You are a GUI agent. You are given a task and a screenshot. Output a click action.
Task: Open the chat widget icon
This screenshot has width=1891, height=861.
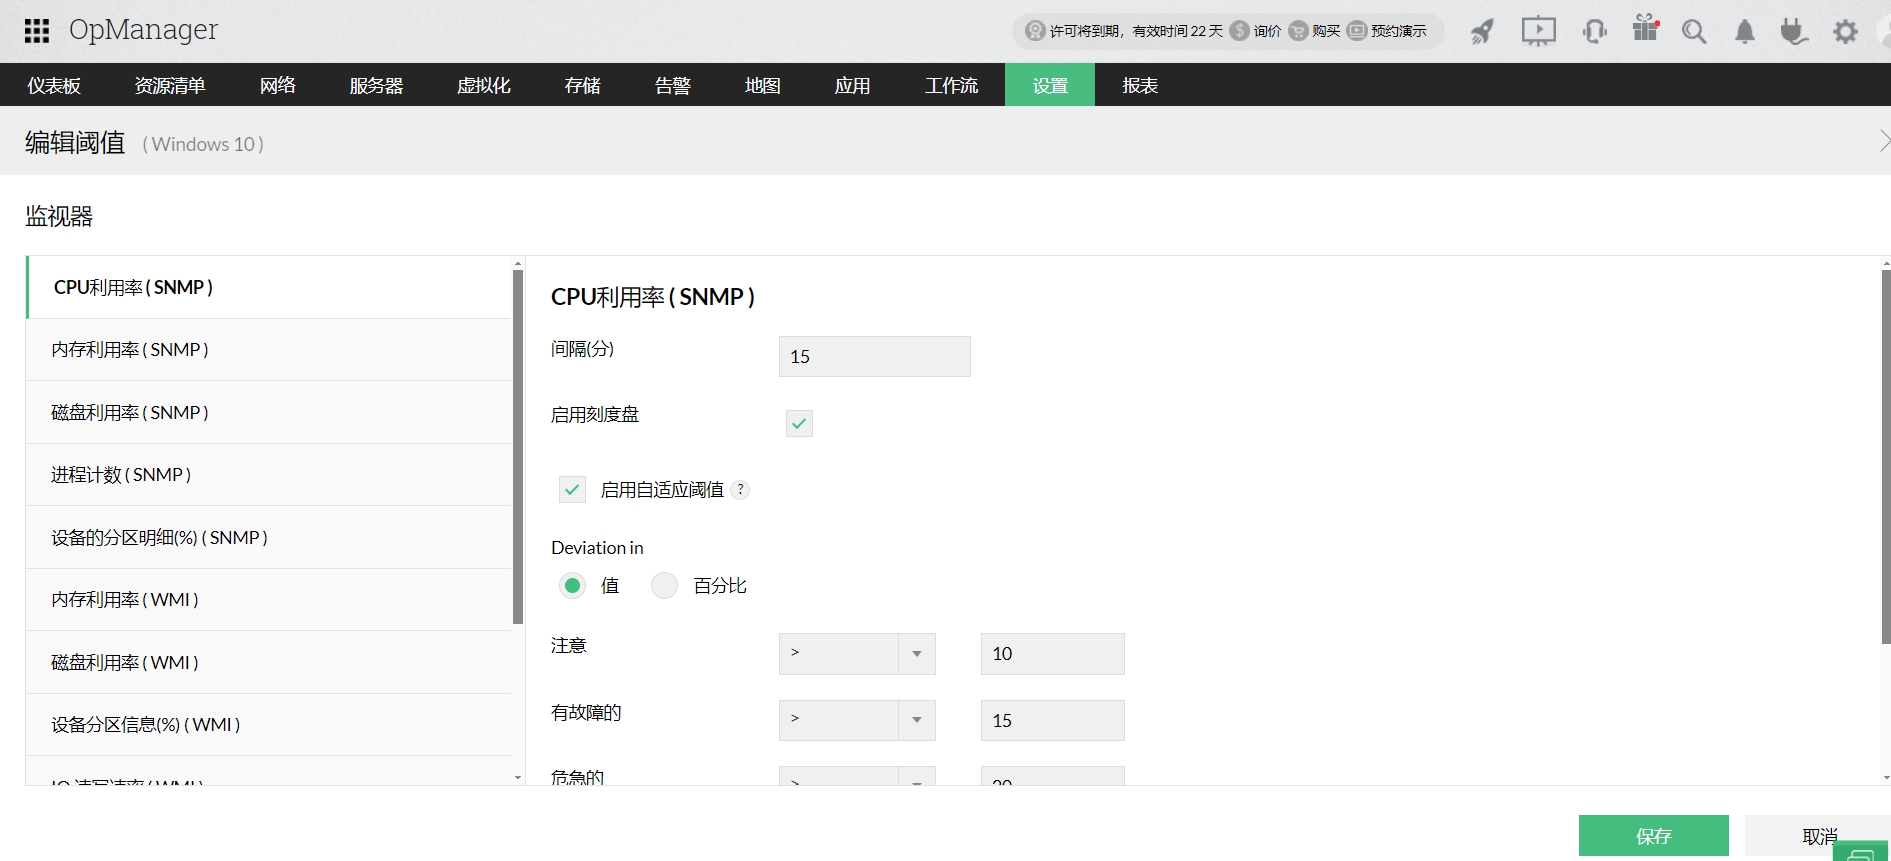[1861, 853]
